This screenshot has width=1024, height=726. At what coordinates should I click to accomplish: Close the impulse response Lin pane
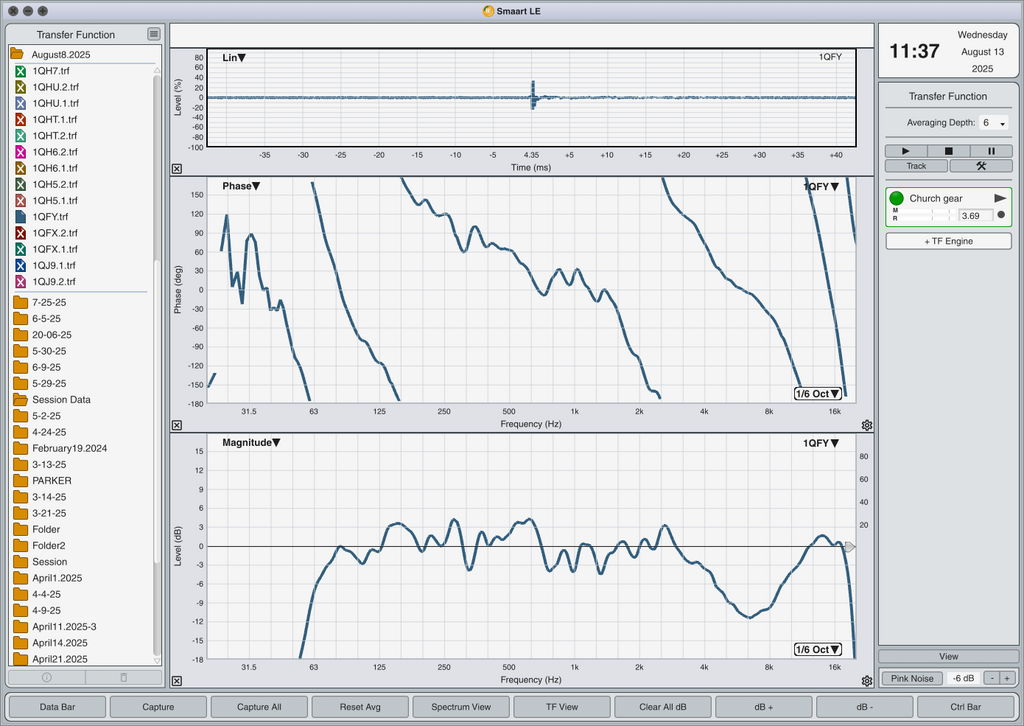coord(177,169)
